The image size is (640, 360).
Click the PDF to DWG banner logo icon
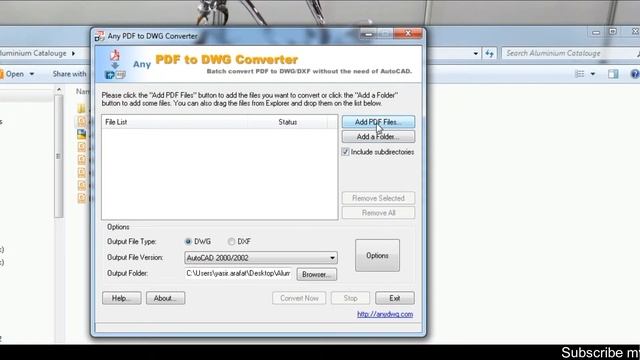115,64
